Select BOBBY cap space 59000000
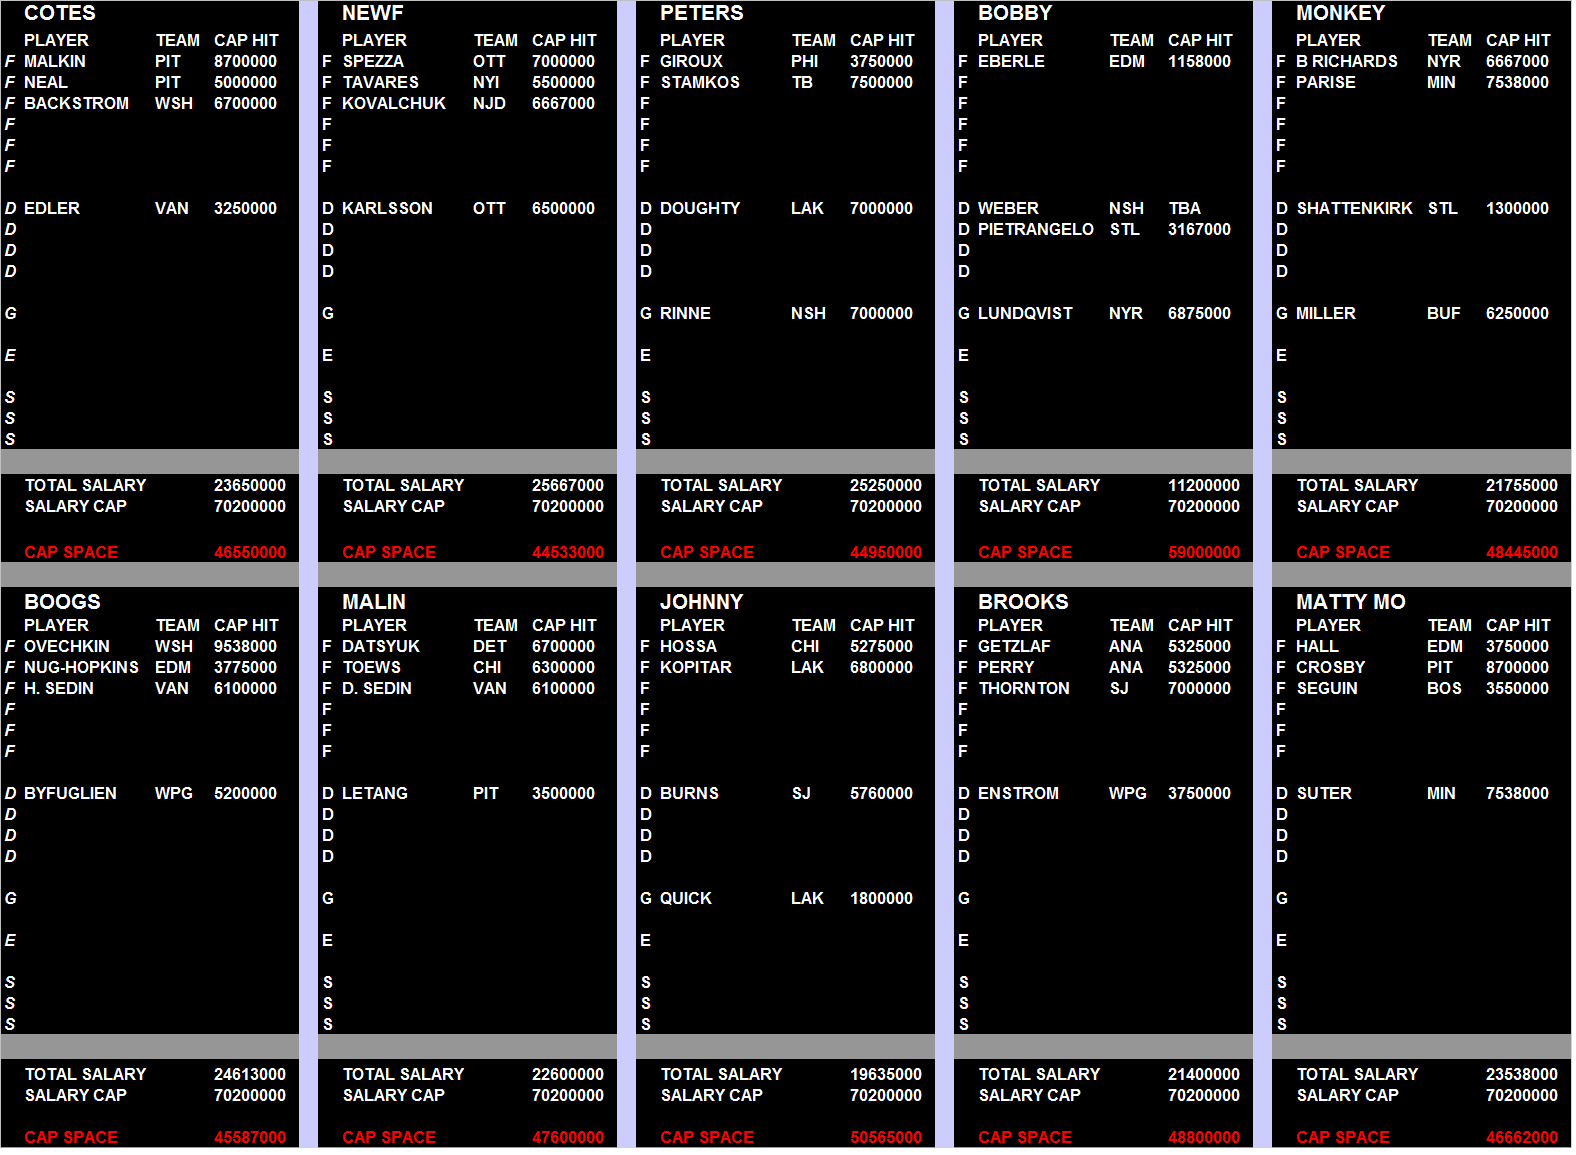1576x1155 pixels. [x=1203, y=552]
